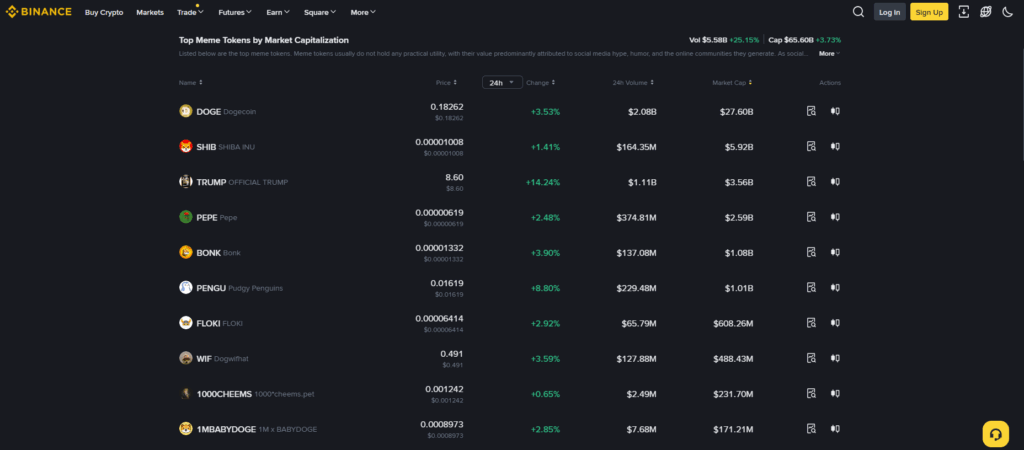The height and width of the screenshot is (450, 1024).
Task: Open the Markets menu item
Action: pos(150,12)
